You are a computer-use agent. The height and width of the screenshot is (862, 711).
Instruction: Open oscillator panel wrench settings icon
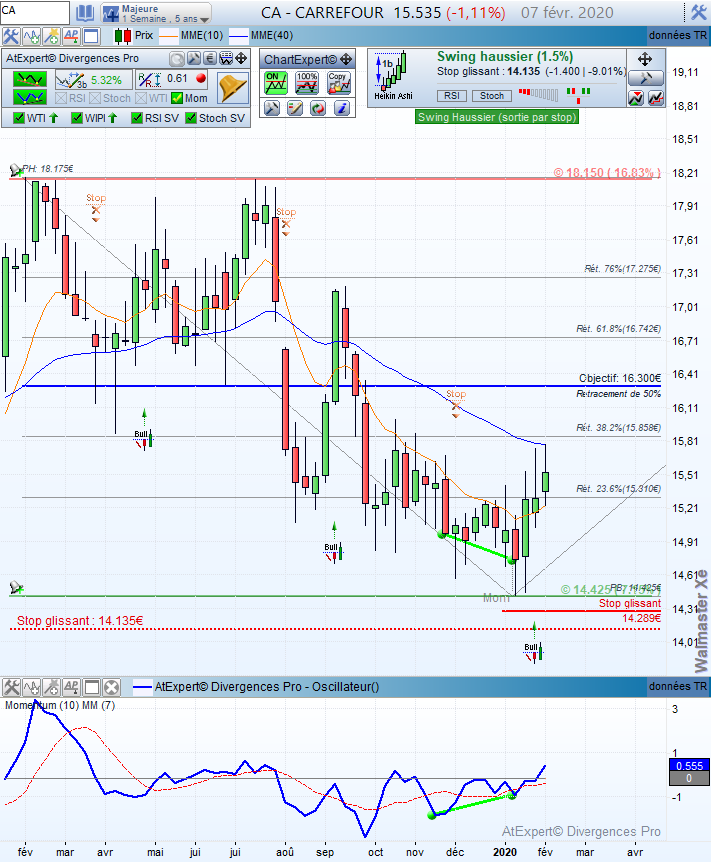pyautogui.click(x=11, y=687)
